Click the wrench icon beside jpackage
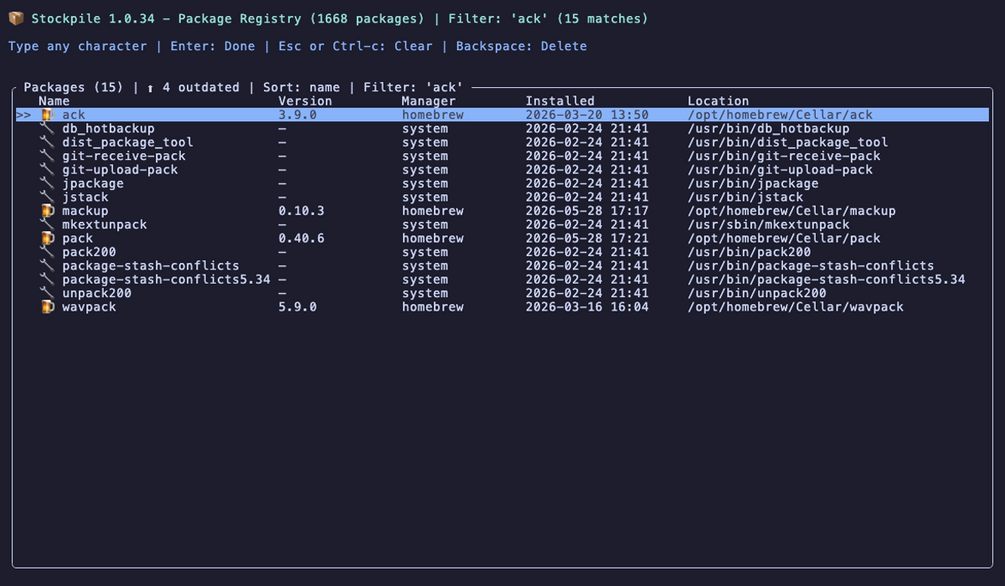Image resolution: width=1005 pixels, height=586 pixels. (47, 183)
